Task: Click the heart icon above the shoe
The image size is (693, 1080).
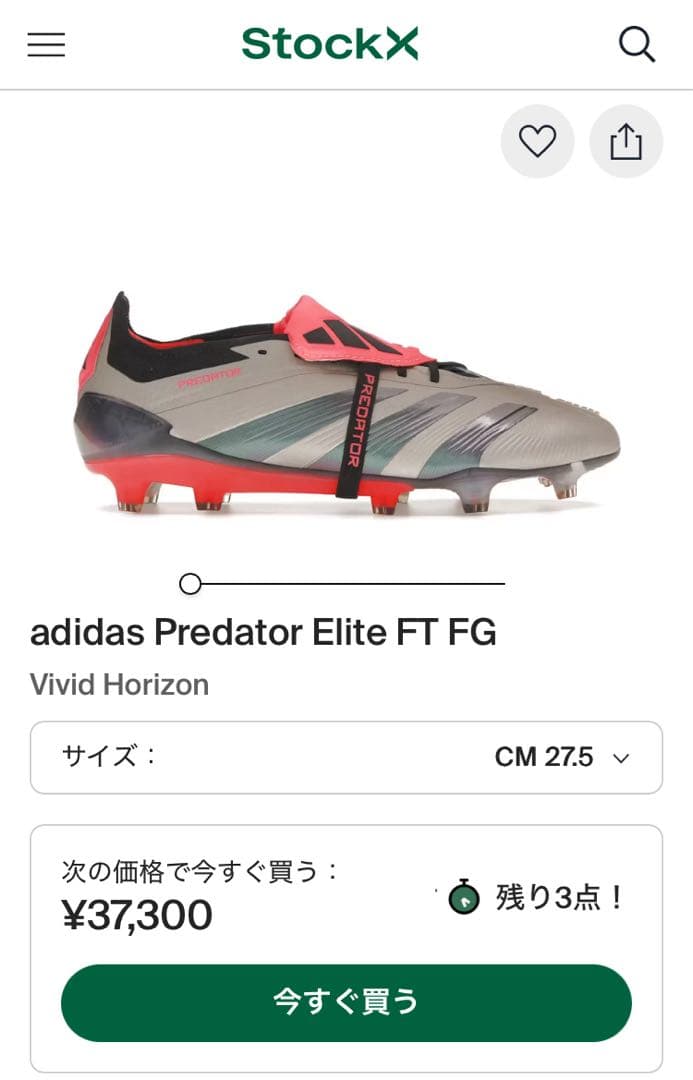Action: click(537, 142)
